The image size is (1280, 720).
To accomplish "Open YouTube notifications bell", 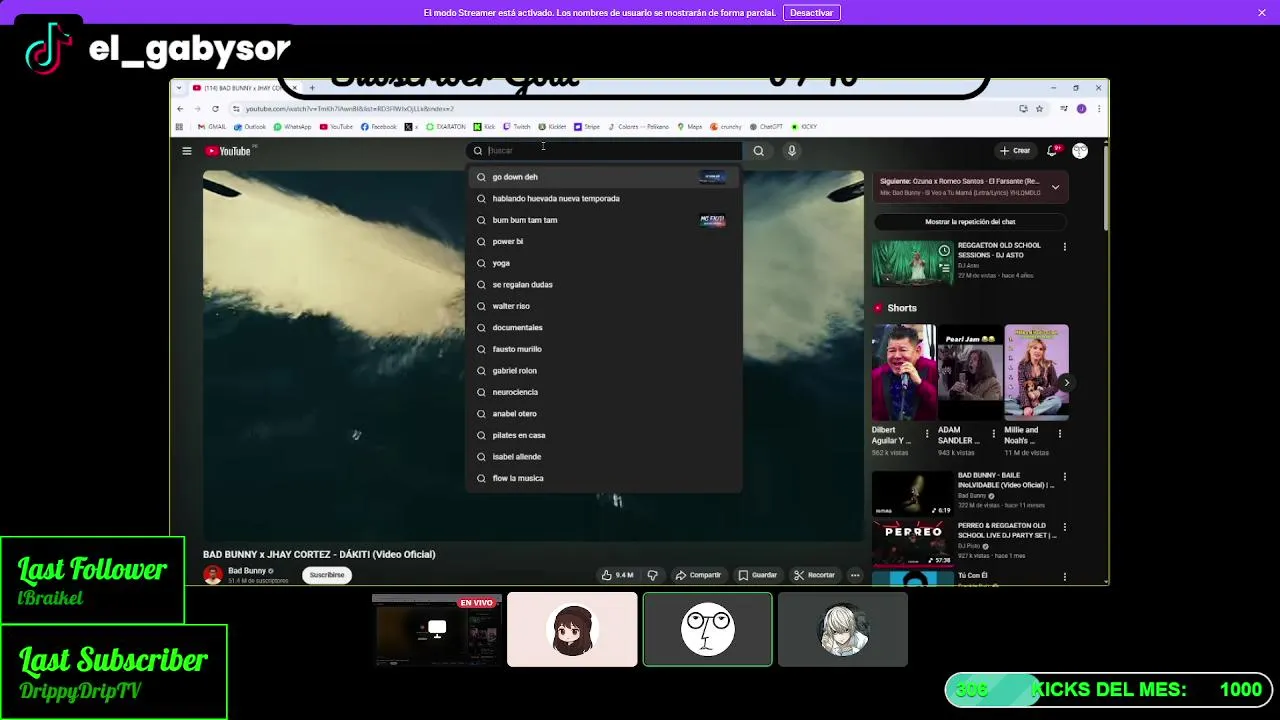I will point(1052,151).
